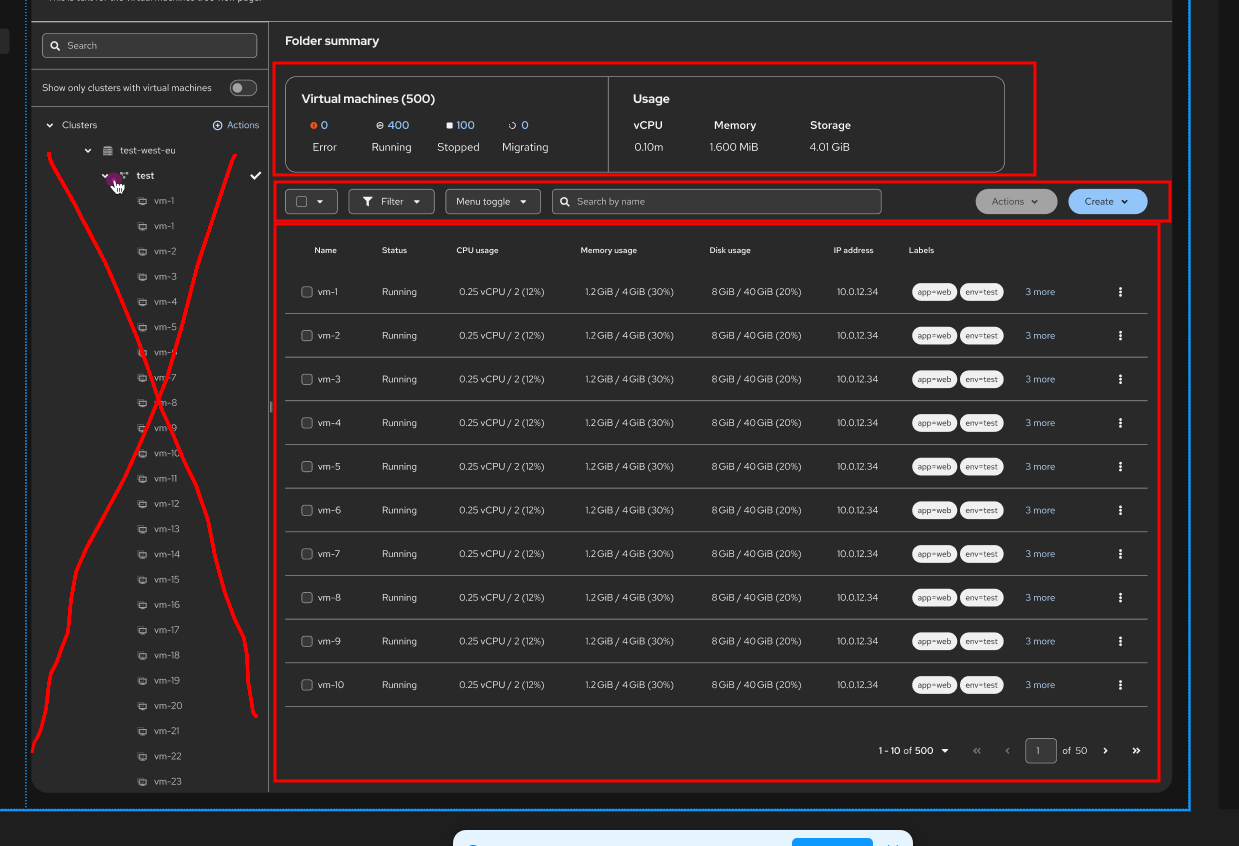Open the 1 - 10 of 500 per-page dropdown
Viewport: 1239px width, 846px height.
point(913,751)
